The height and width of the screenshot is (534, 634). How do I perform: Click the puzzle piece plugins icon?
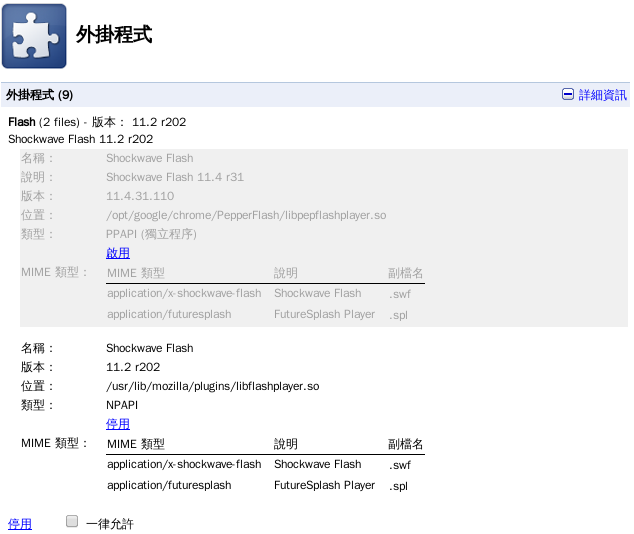coord(34,36)
